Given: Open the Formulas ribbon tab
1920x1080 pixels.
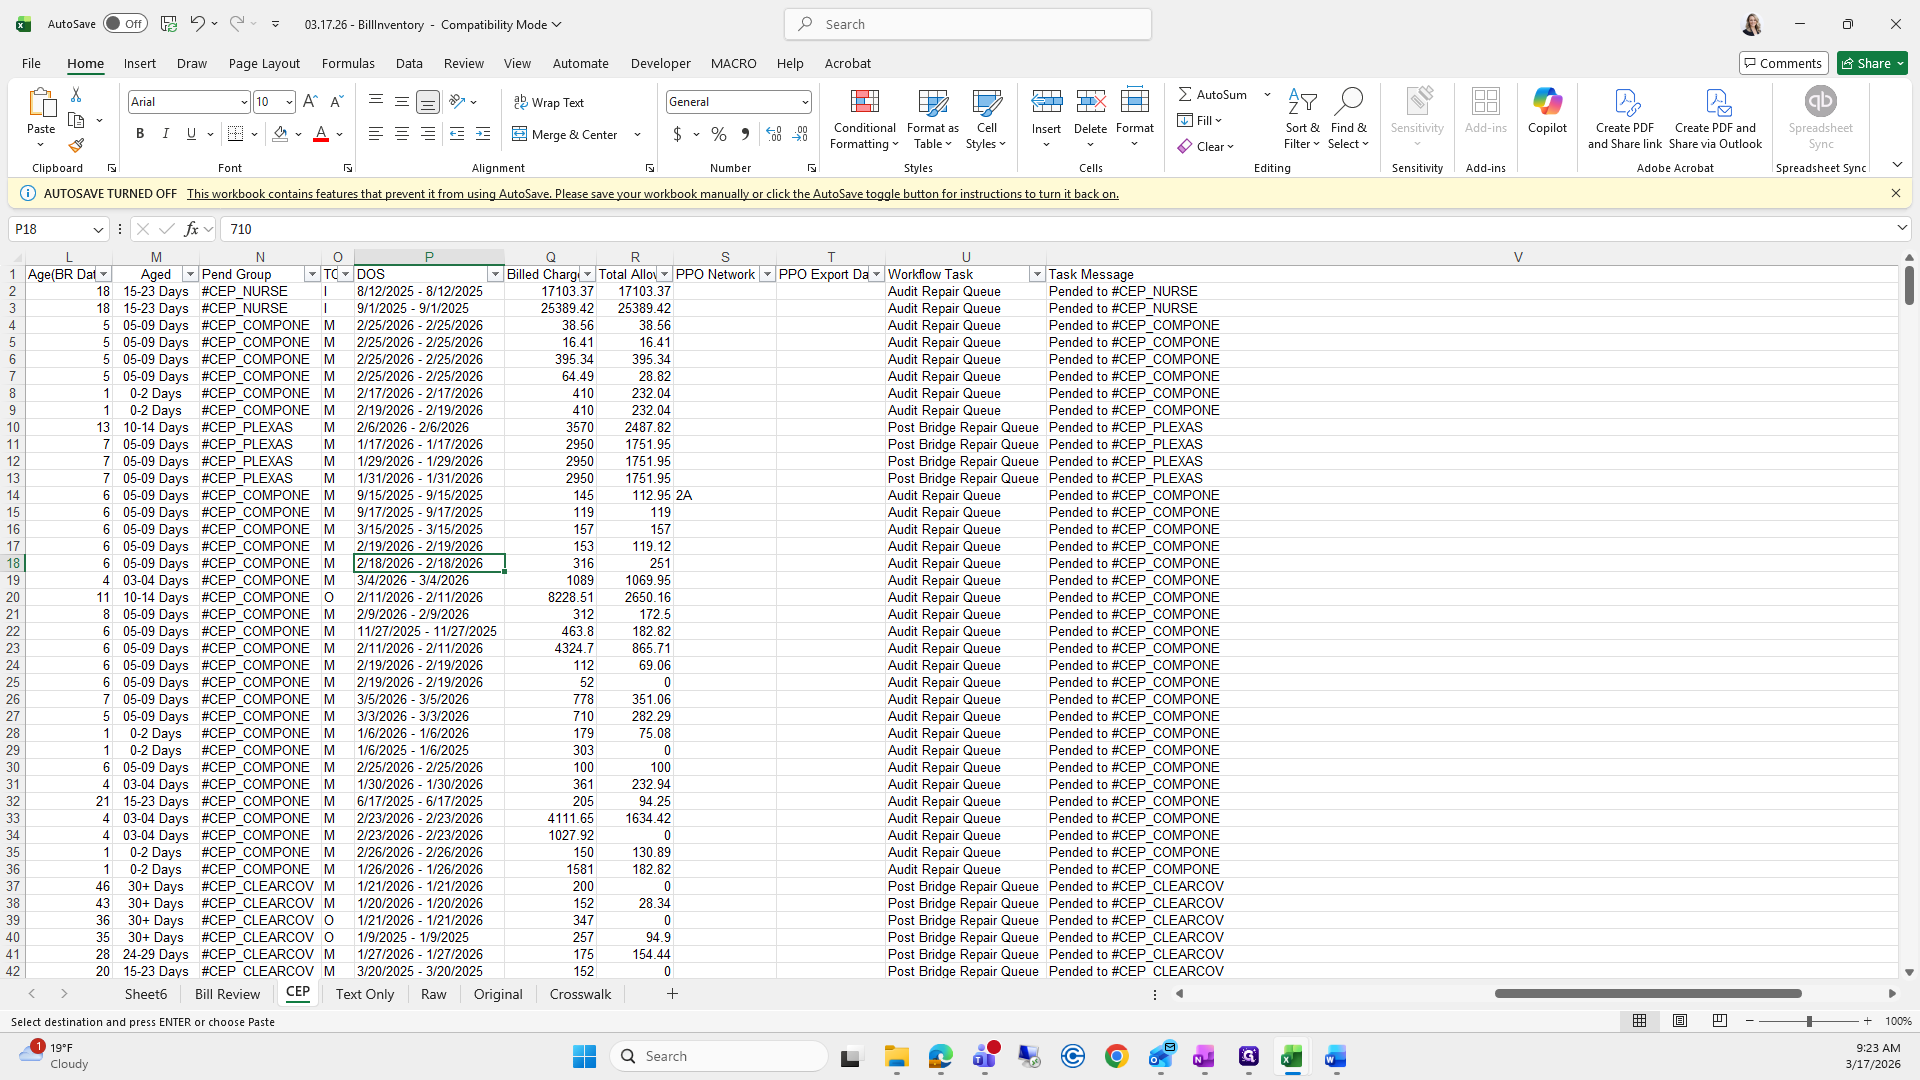Looking at the screenshot, I should (x=348, y=63).
